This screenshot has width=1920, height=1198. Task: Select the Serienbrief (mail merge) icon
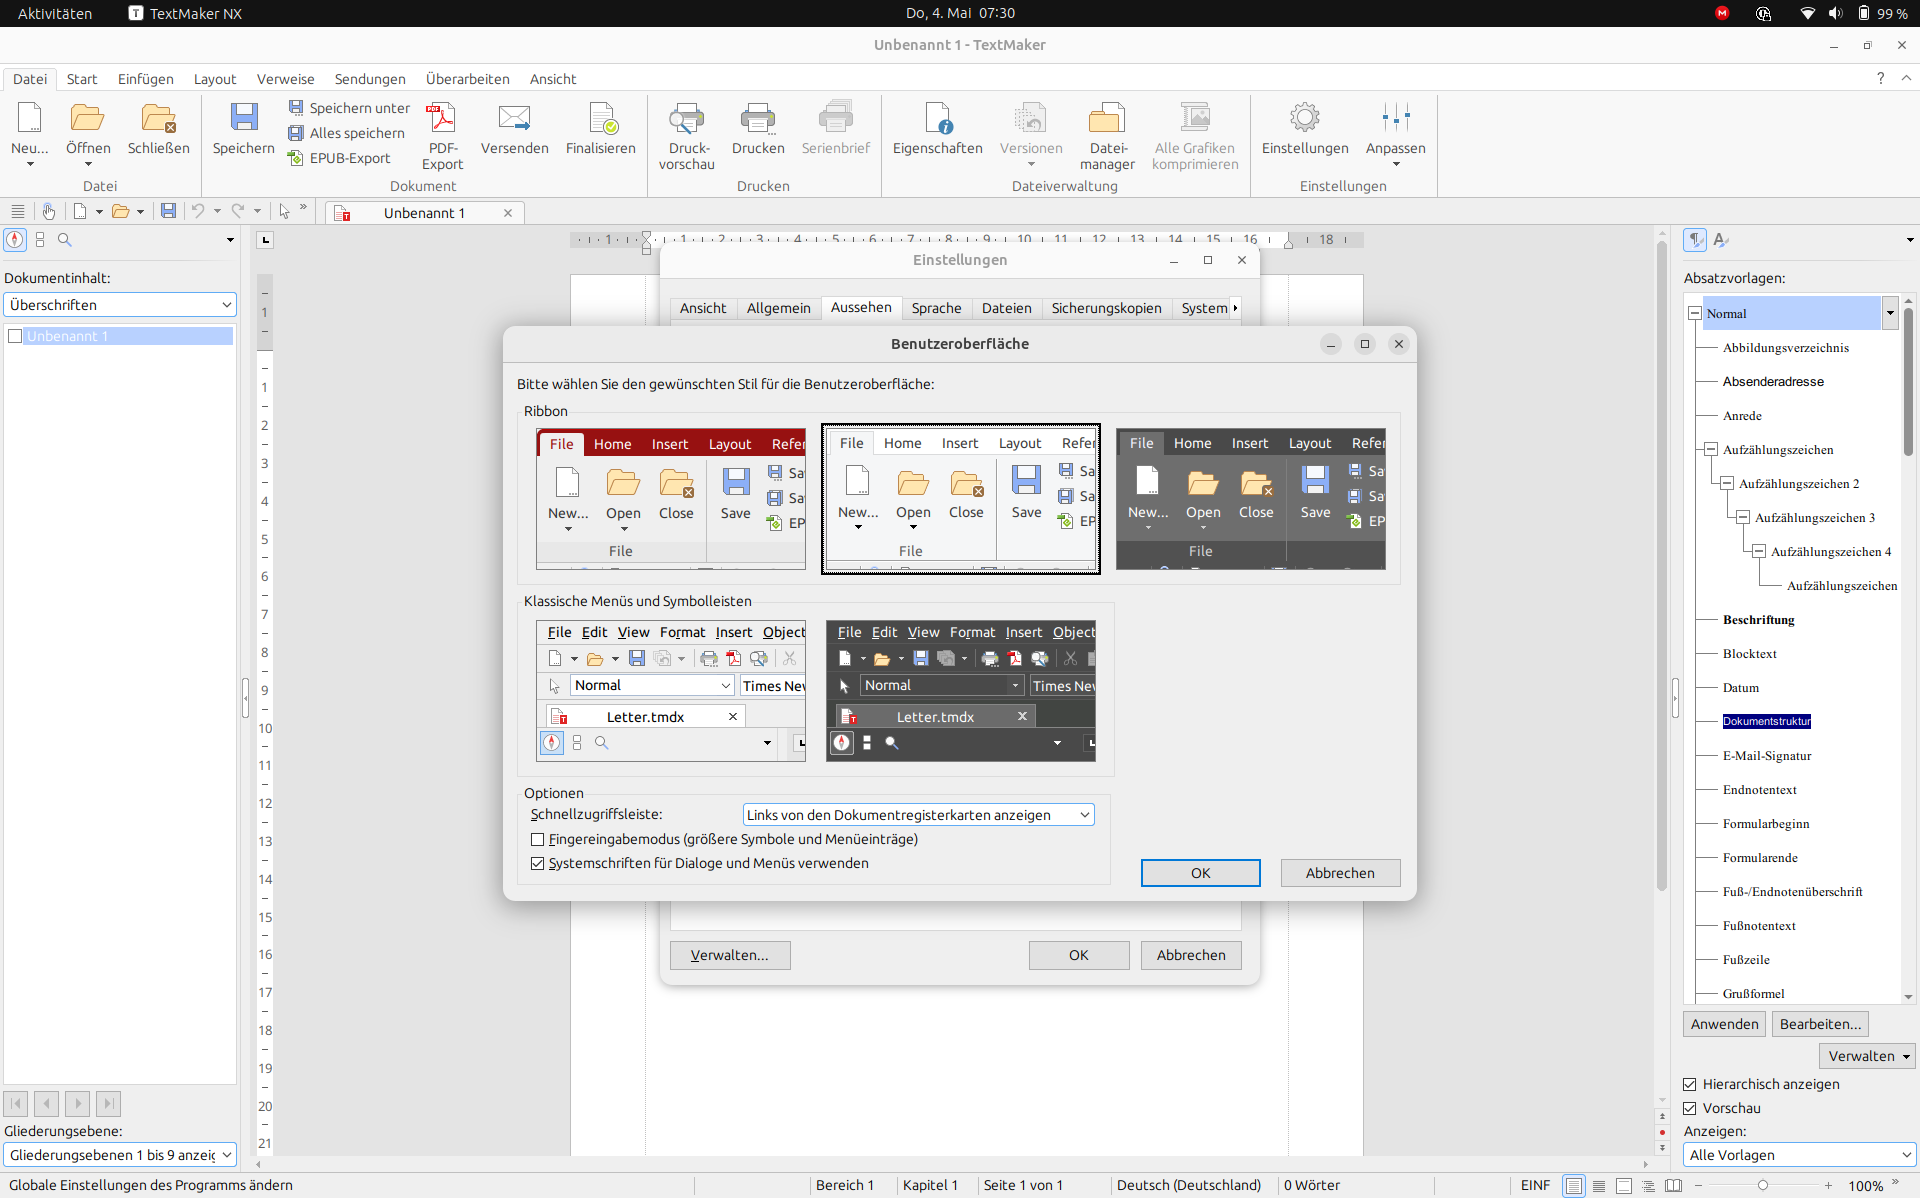click(836, 120)
